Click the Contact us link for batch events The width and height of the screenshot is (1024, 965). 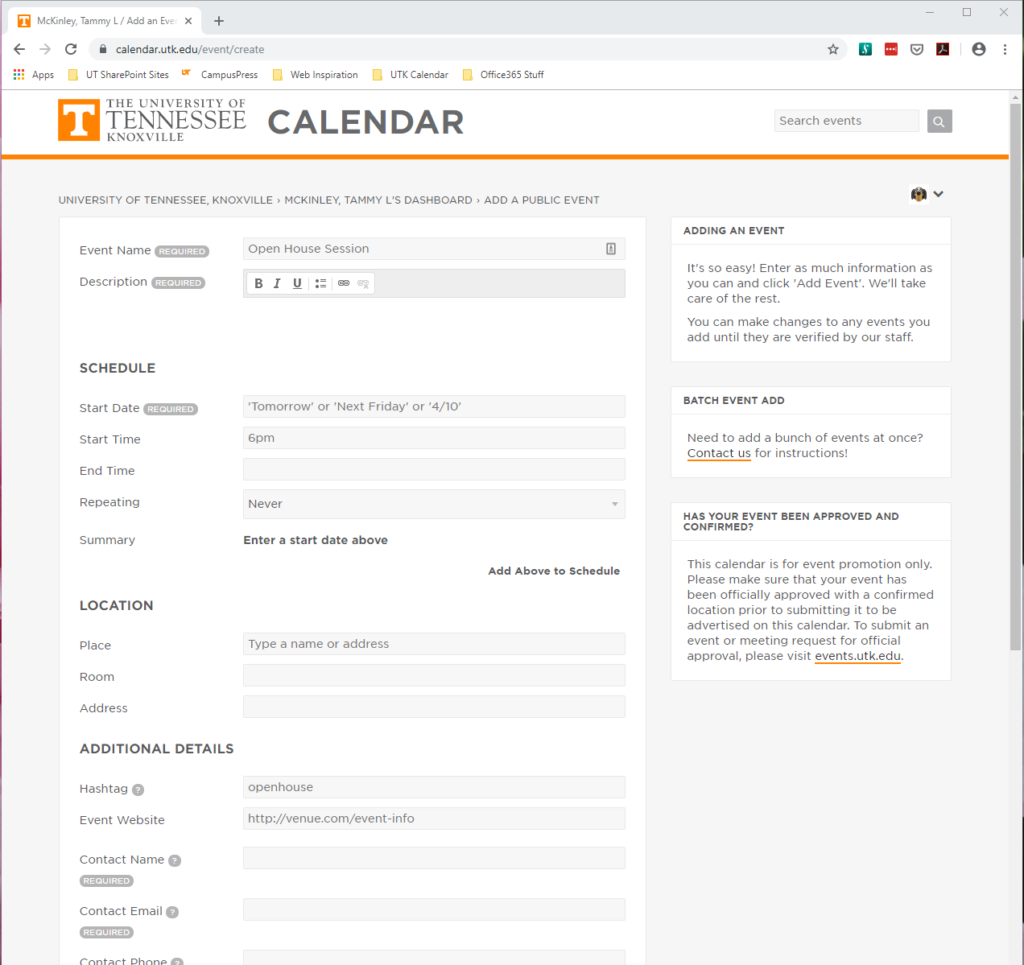(x=718, y=453)
